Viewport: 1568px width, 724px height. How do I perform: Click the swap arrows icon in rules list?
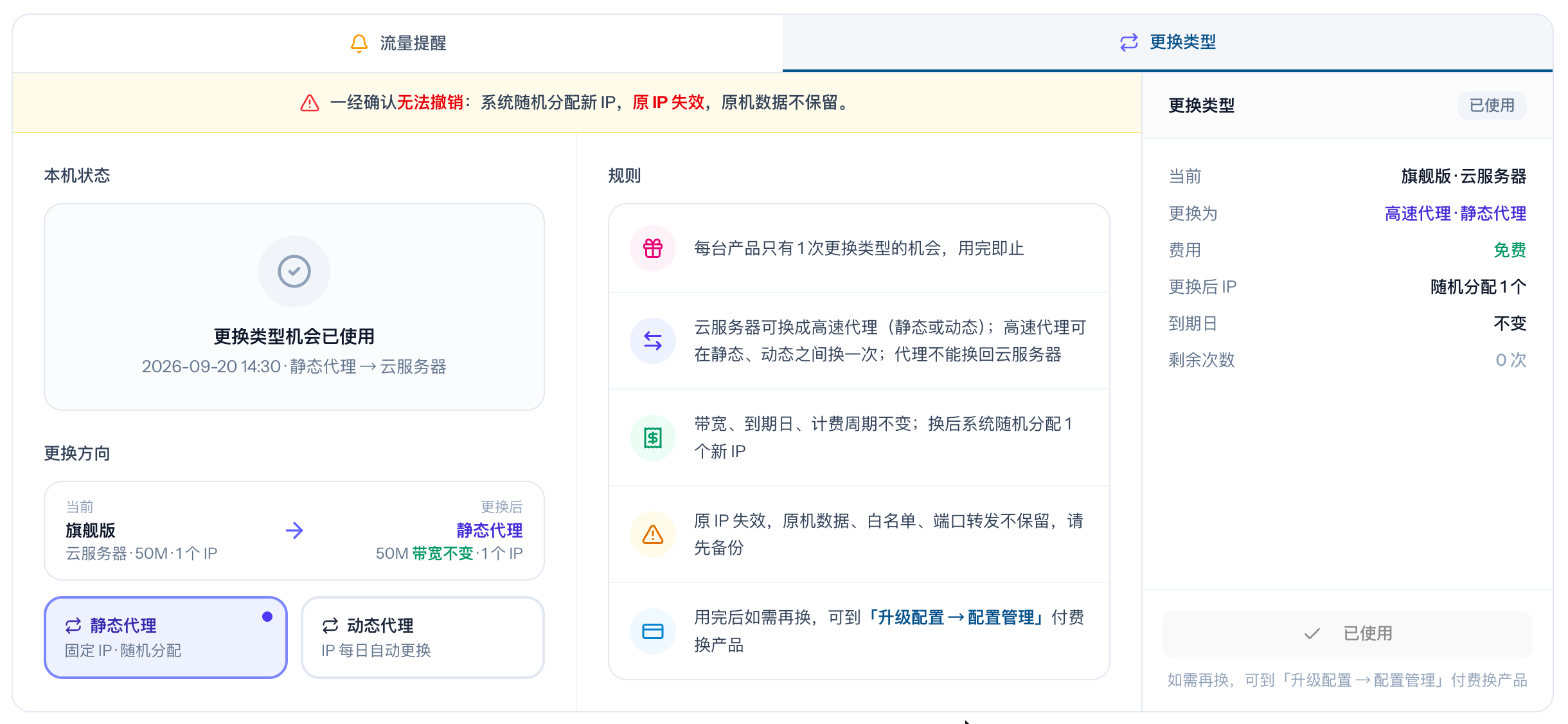[653, 341]
